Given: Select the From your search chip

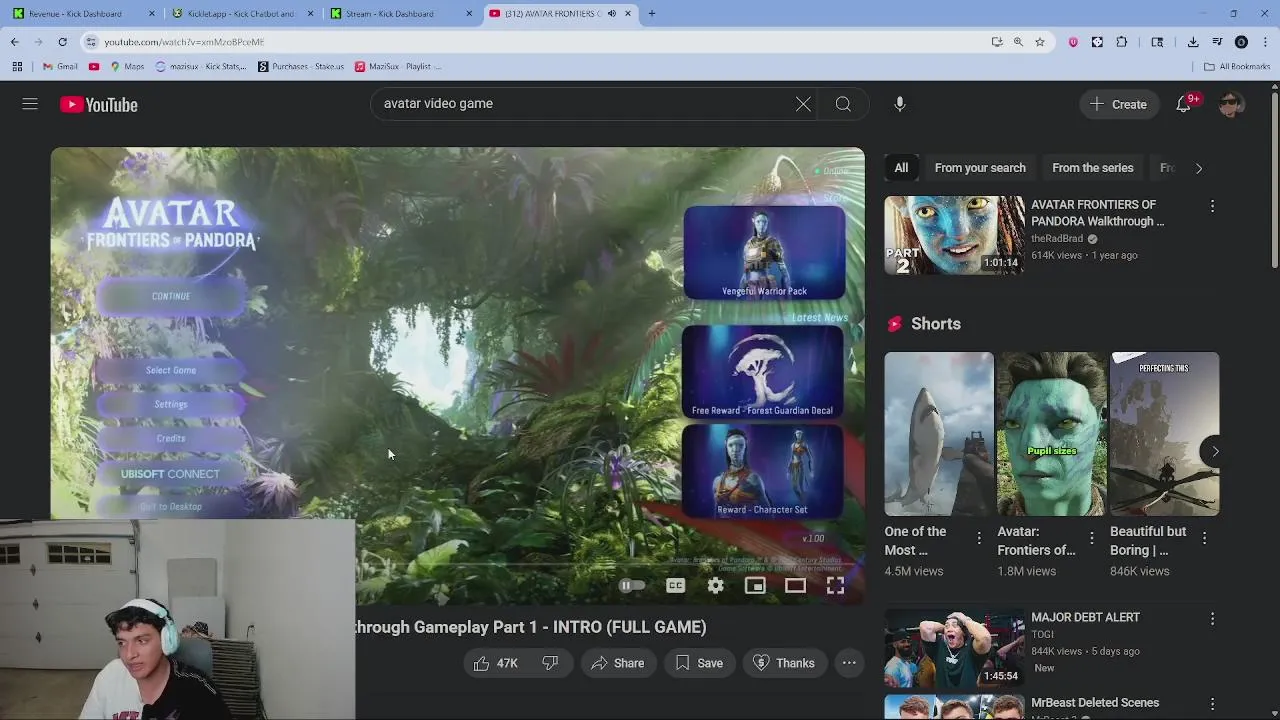Looking at the screenshot, I should pos(980,168).
